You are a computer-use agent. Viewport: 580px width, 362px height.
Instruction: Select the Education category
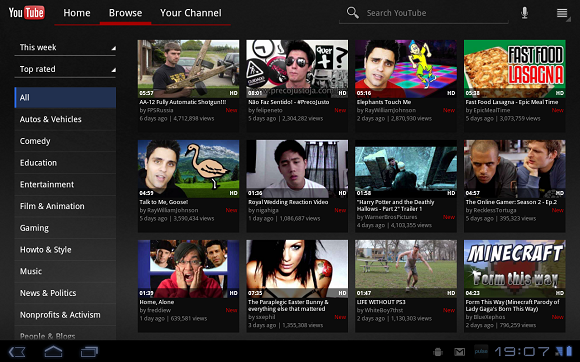tap(65, 163)
